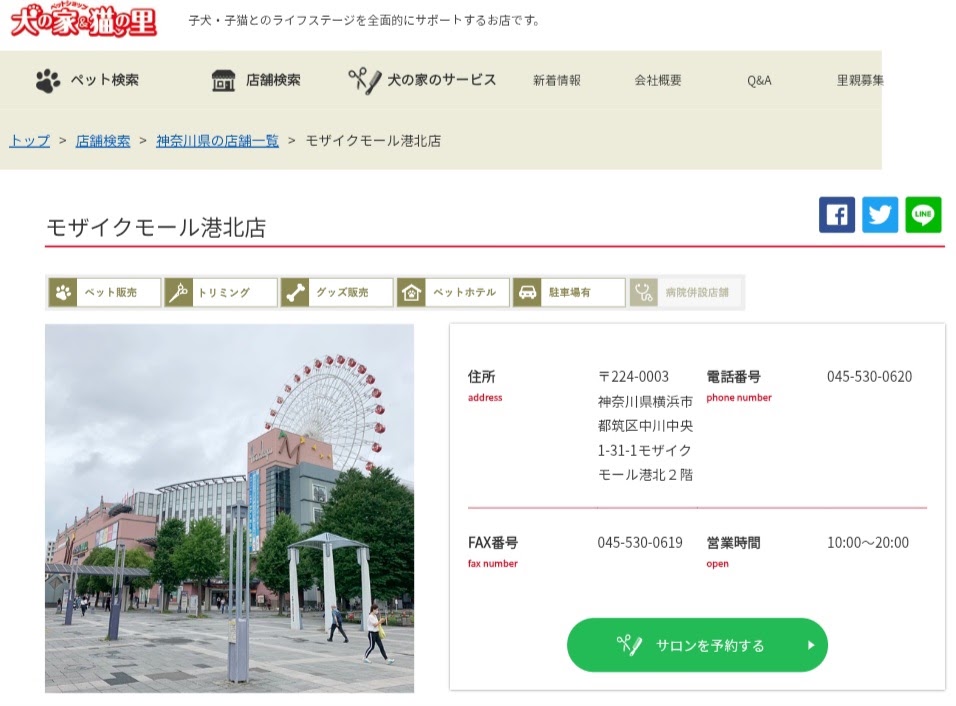
Task: Go to 新着情報 page
Action: click(557, 80)
